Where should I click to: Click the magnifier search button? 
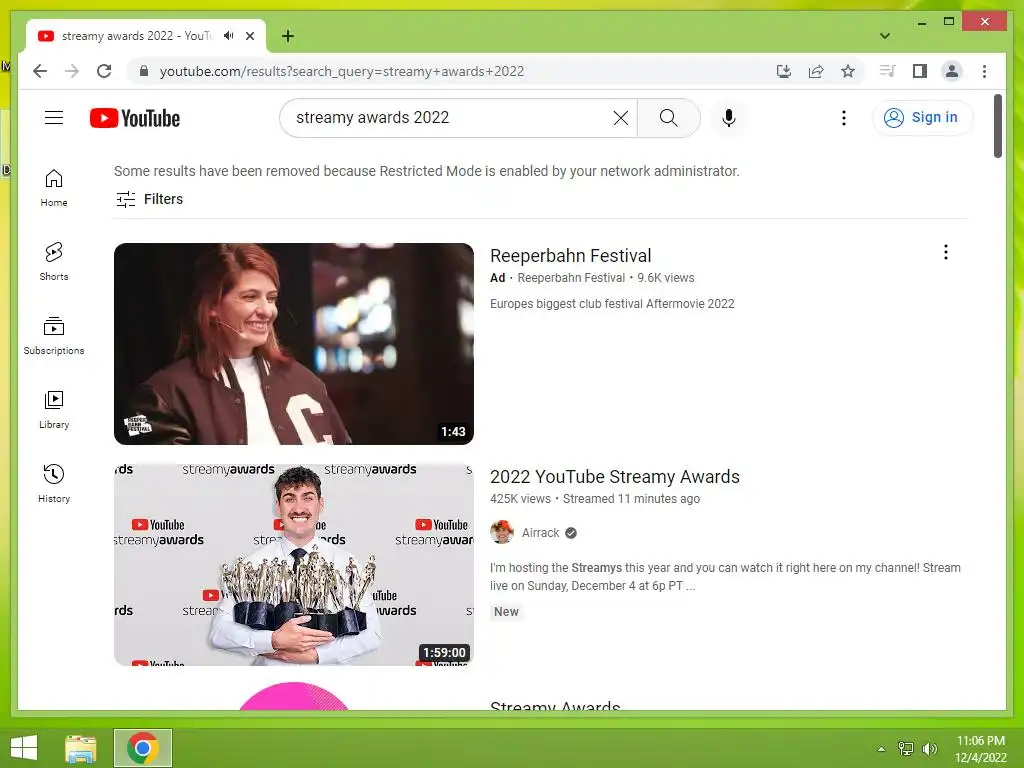click(x=668, y=118)
